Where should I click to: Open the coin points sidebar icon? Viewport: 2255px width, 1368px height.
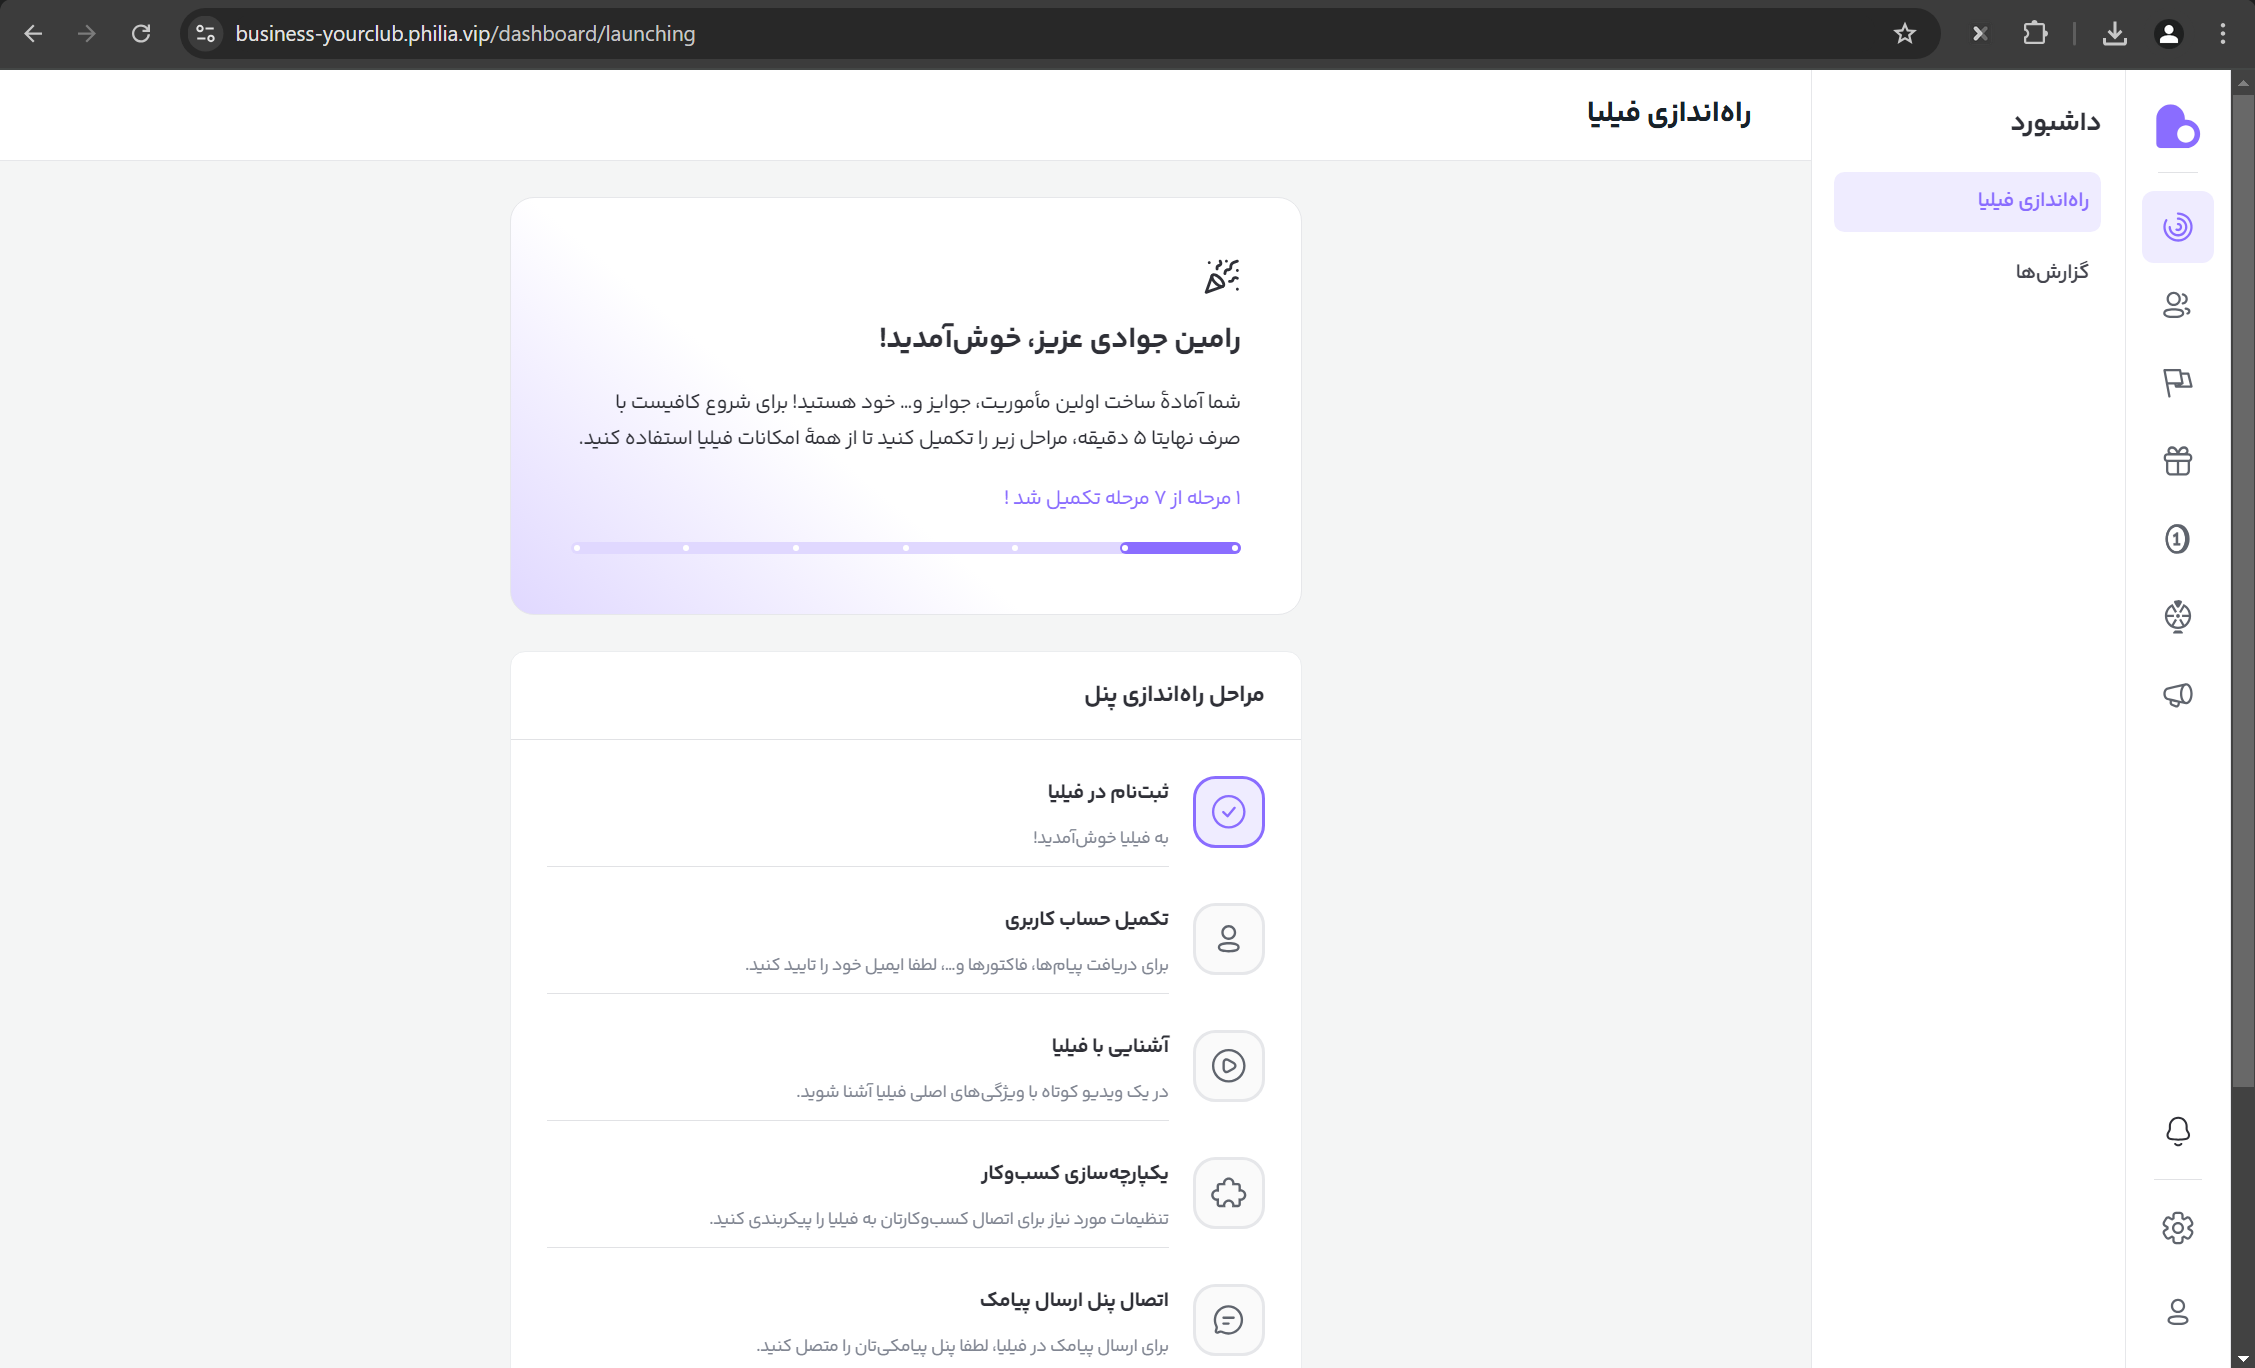point(2177,539)
